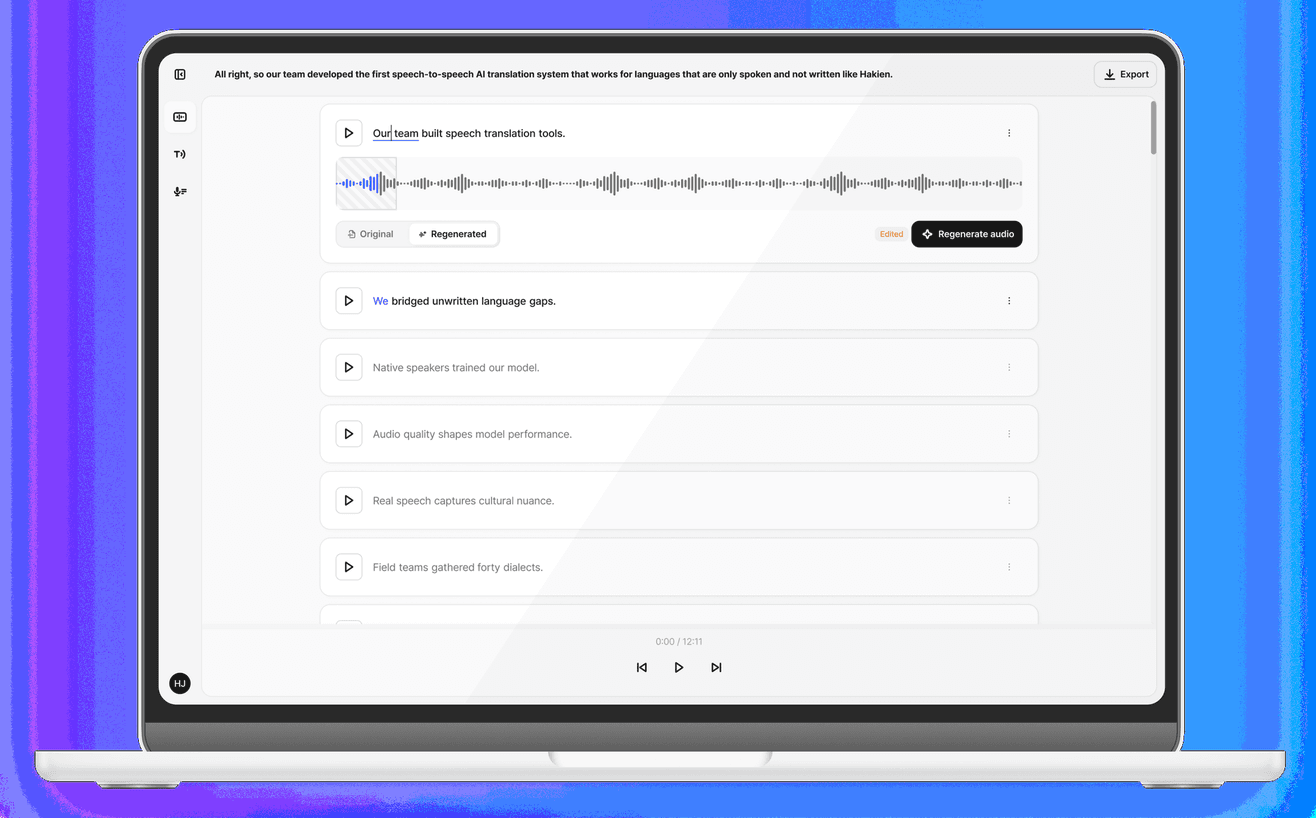
Task: Switch to the Original audio tab
Action: (x=371, y=234)
